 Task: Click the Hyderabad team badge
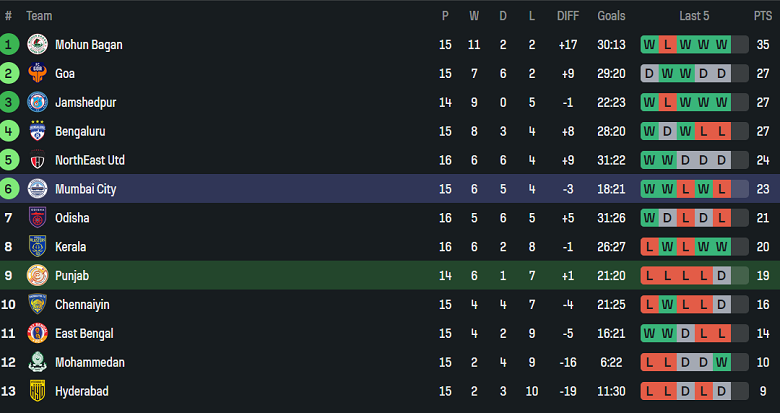(x=37, y=391)
